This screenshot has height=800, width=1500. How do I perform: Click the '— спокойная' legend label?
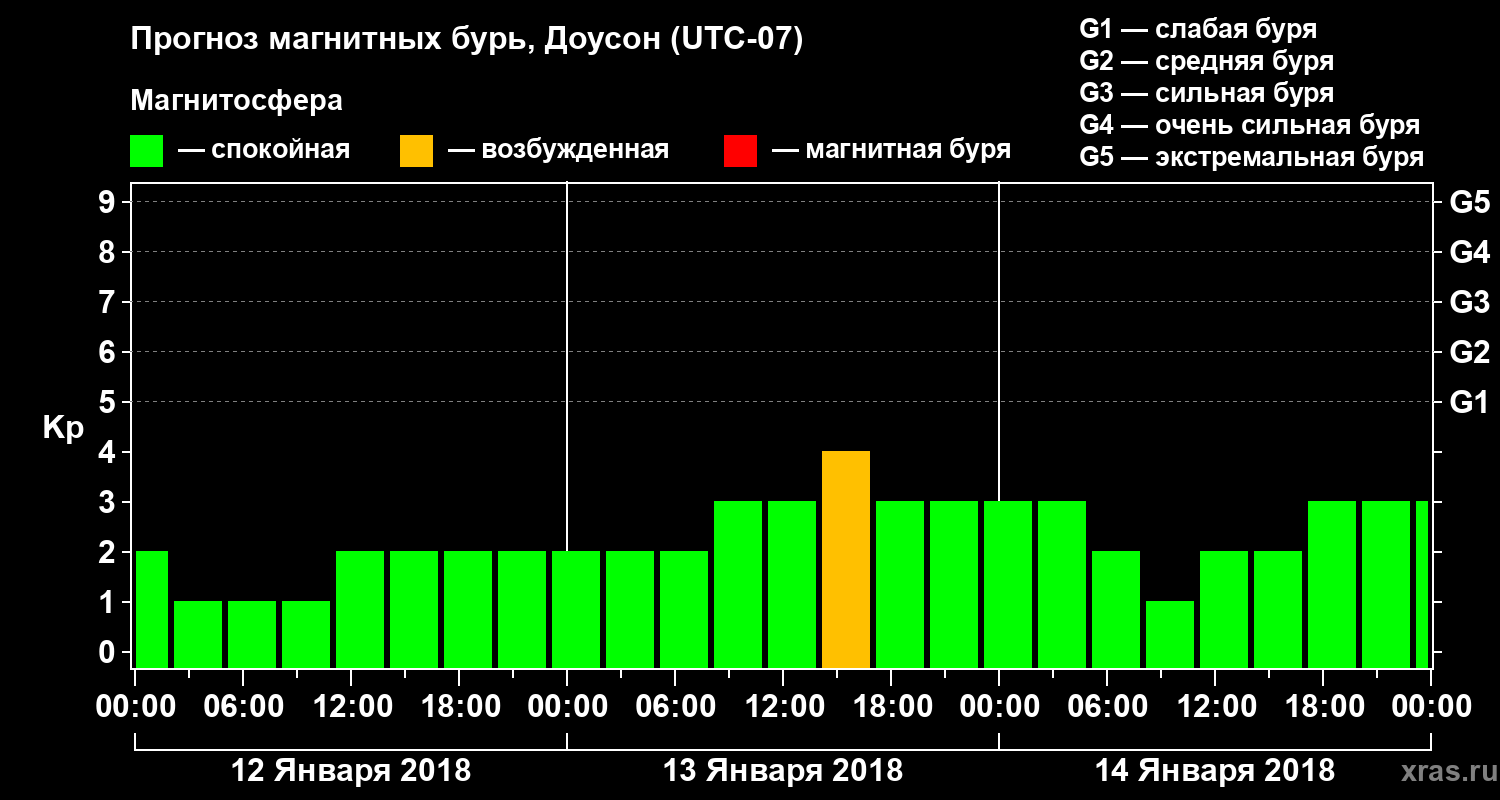[264, 150]
